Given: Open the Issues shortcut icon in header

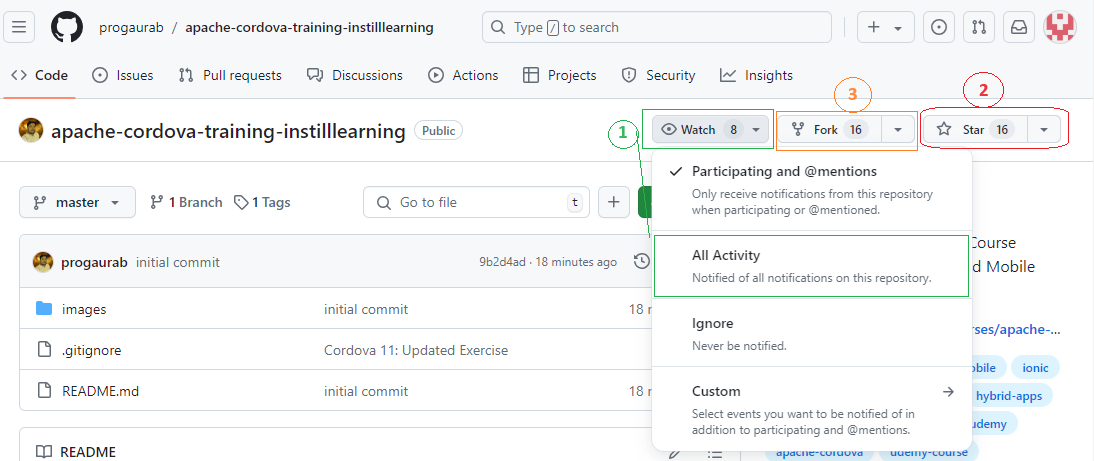Looking at the screenshot, I should [938, 27].
